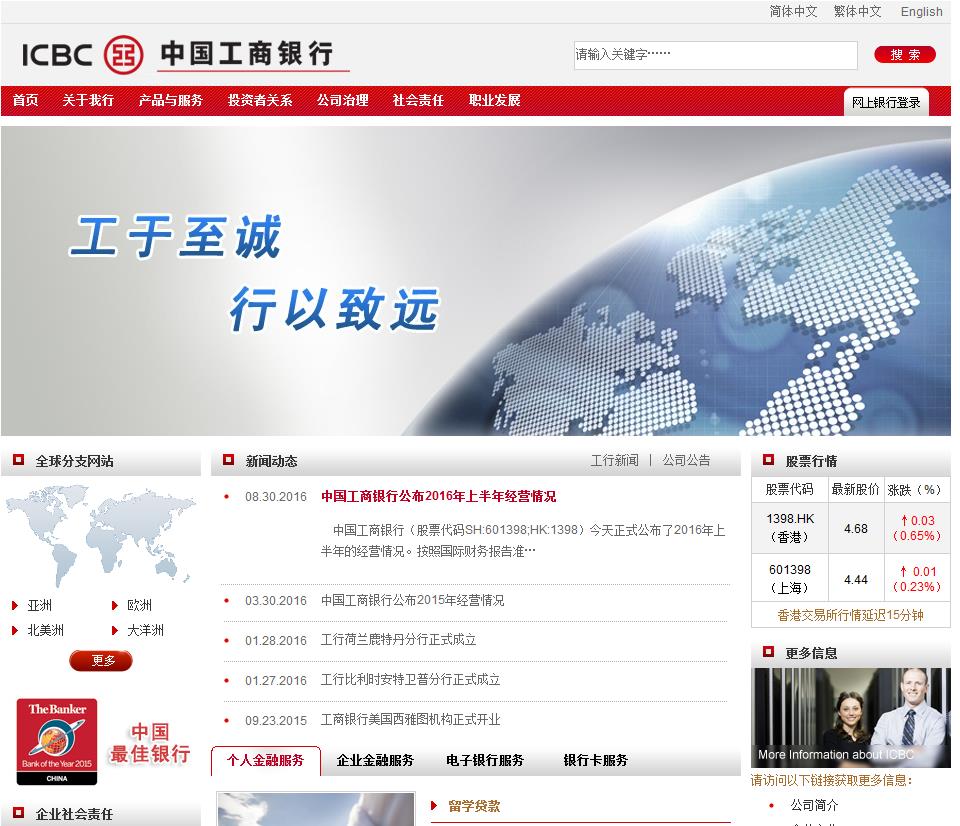Open news 中国工商银行公布2015年经营情况
960x826 pixels.
413,601
